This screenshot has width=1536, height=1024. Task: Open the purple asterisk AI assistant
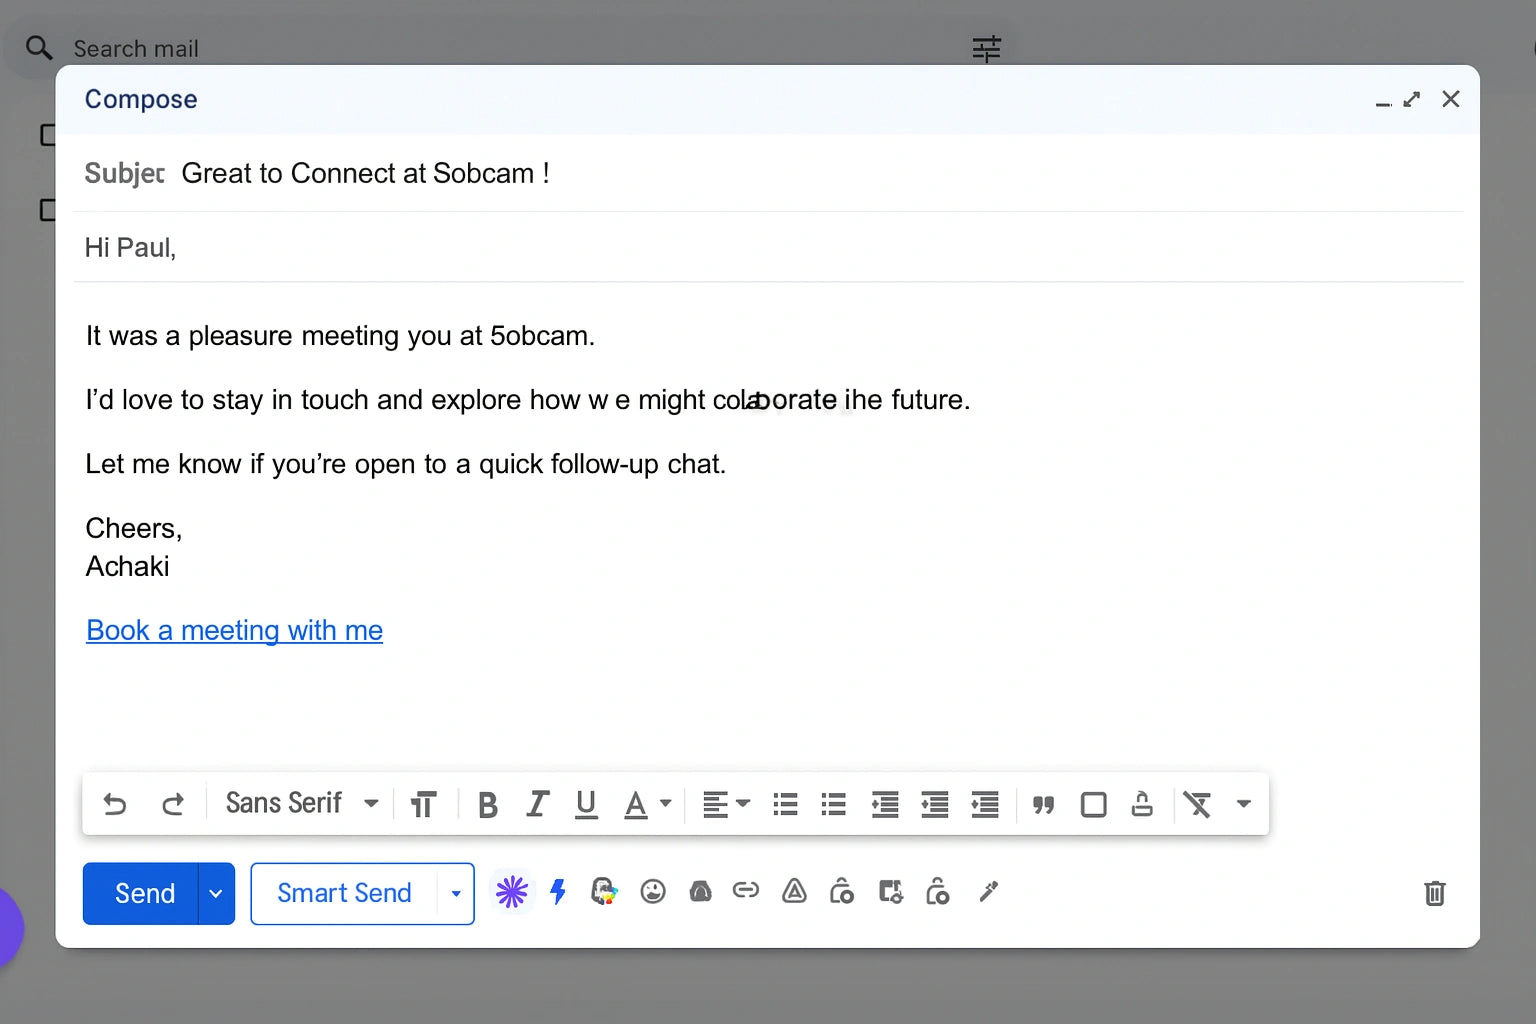[x=511, y=892]
